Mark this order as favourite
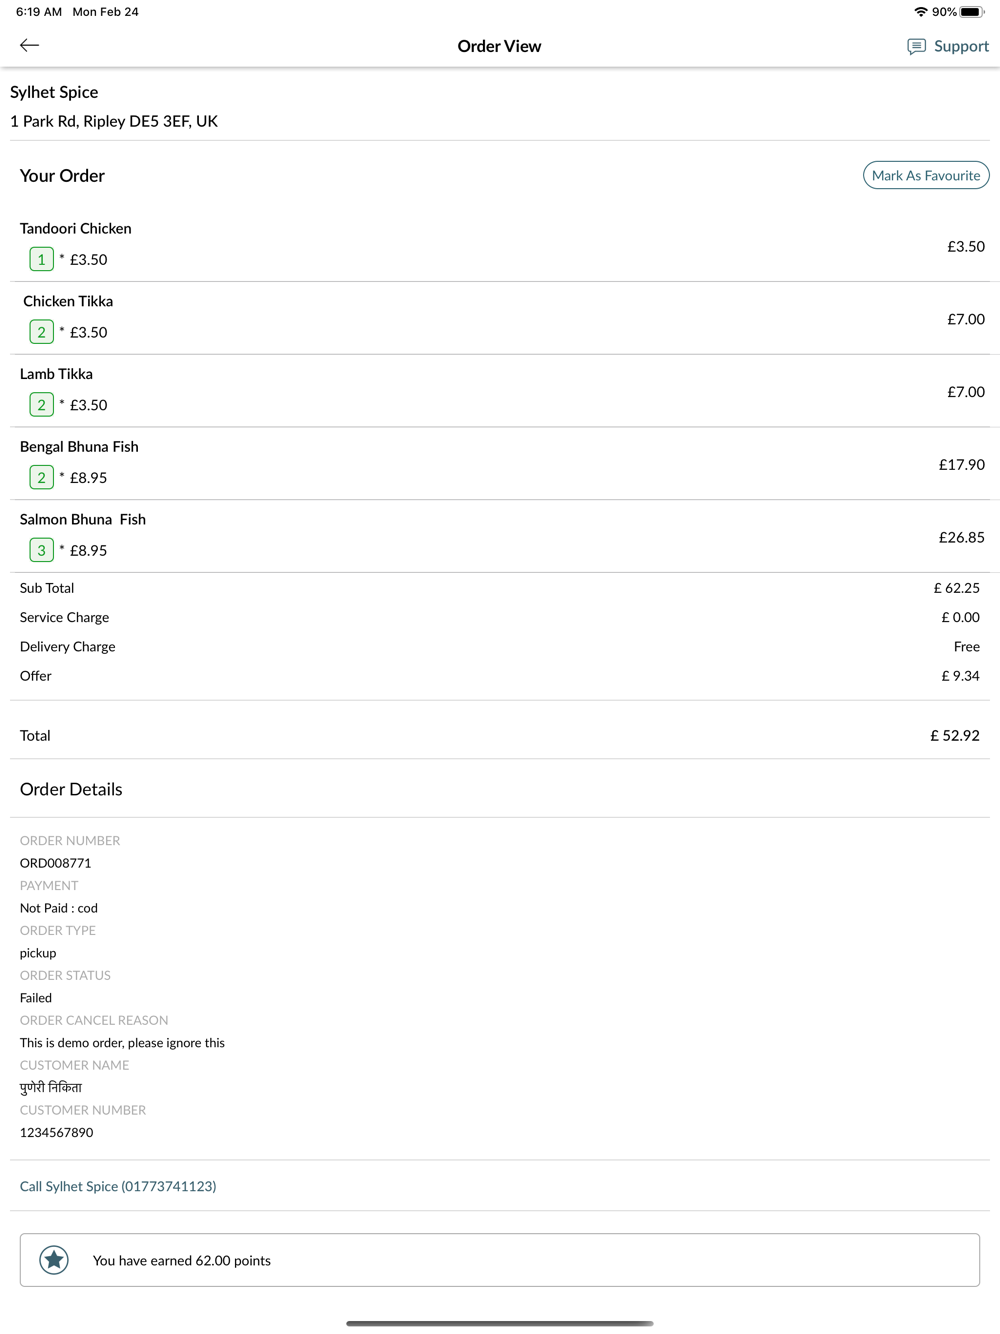The image size is (1000, 1334). [926, 175]
